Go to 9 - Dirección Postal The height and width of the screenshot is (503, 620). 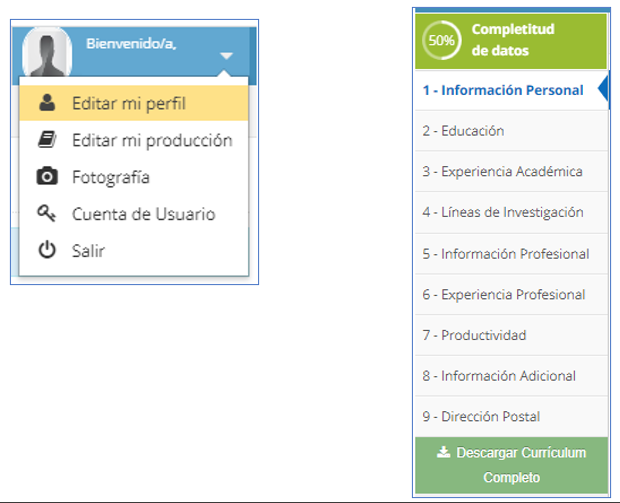click(511, 416)
